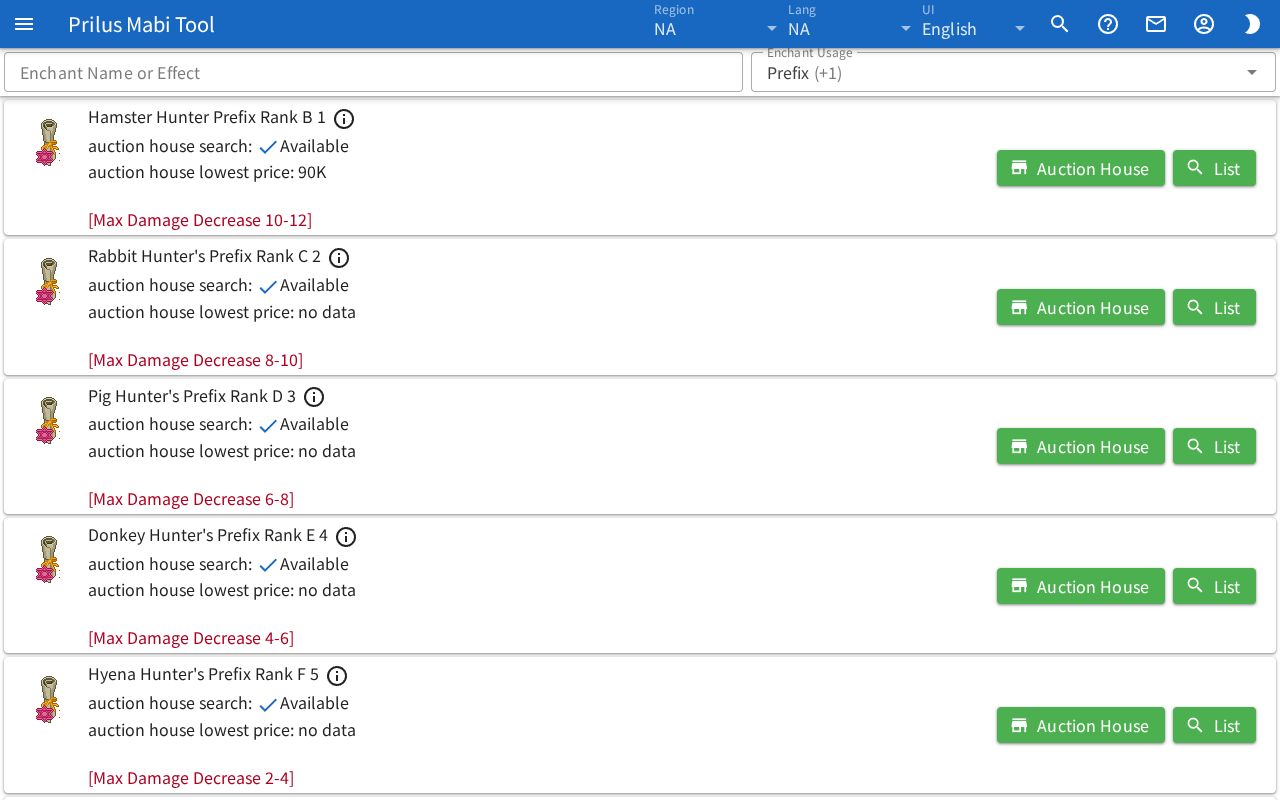This screenshot has width=1280, height=800.
Task: Click the Rabbit Hunter's enchant scroll image
Action: point(48,281)
